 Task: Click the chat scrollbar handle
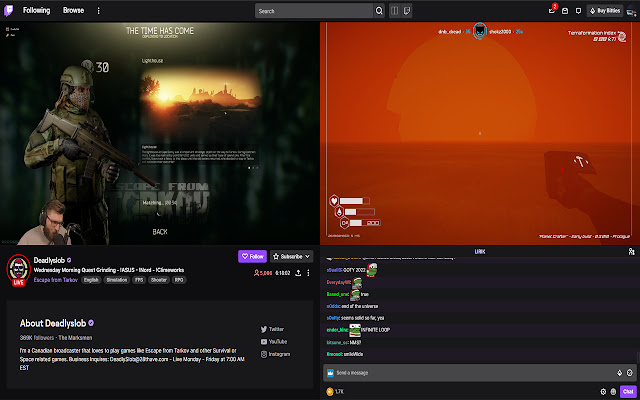(638, 358)
